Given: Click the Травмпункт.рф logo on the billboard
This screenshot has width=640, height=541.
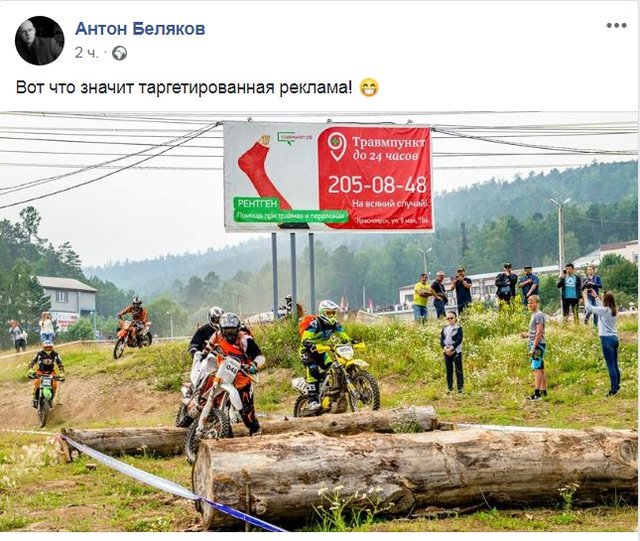Looking at the screenshot, I should click(x=294, y=138).
